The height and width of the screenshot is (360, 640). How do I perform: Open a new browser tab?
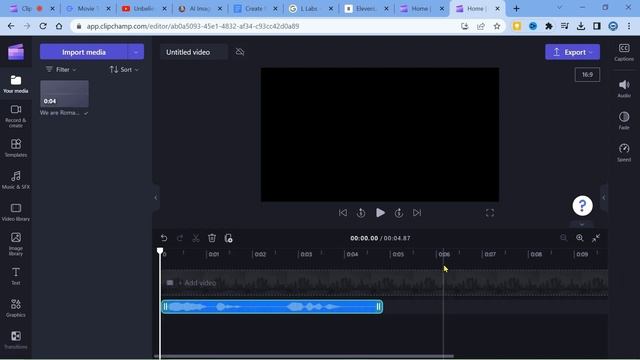[516, 8]
